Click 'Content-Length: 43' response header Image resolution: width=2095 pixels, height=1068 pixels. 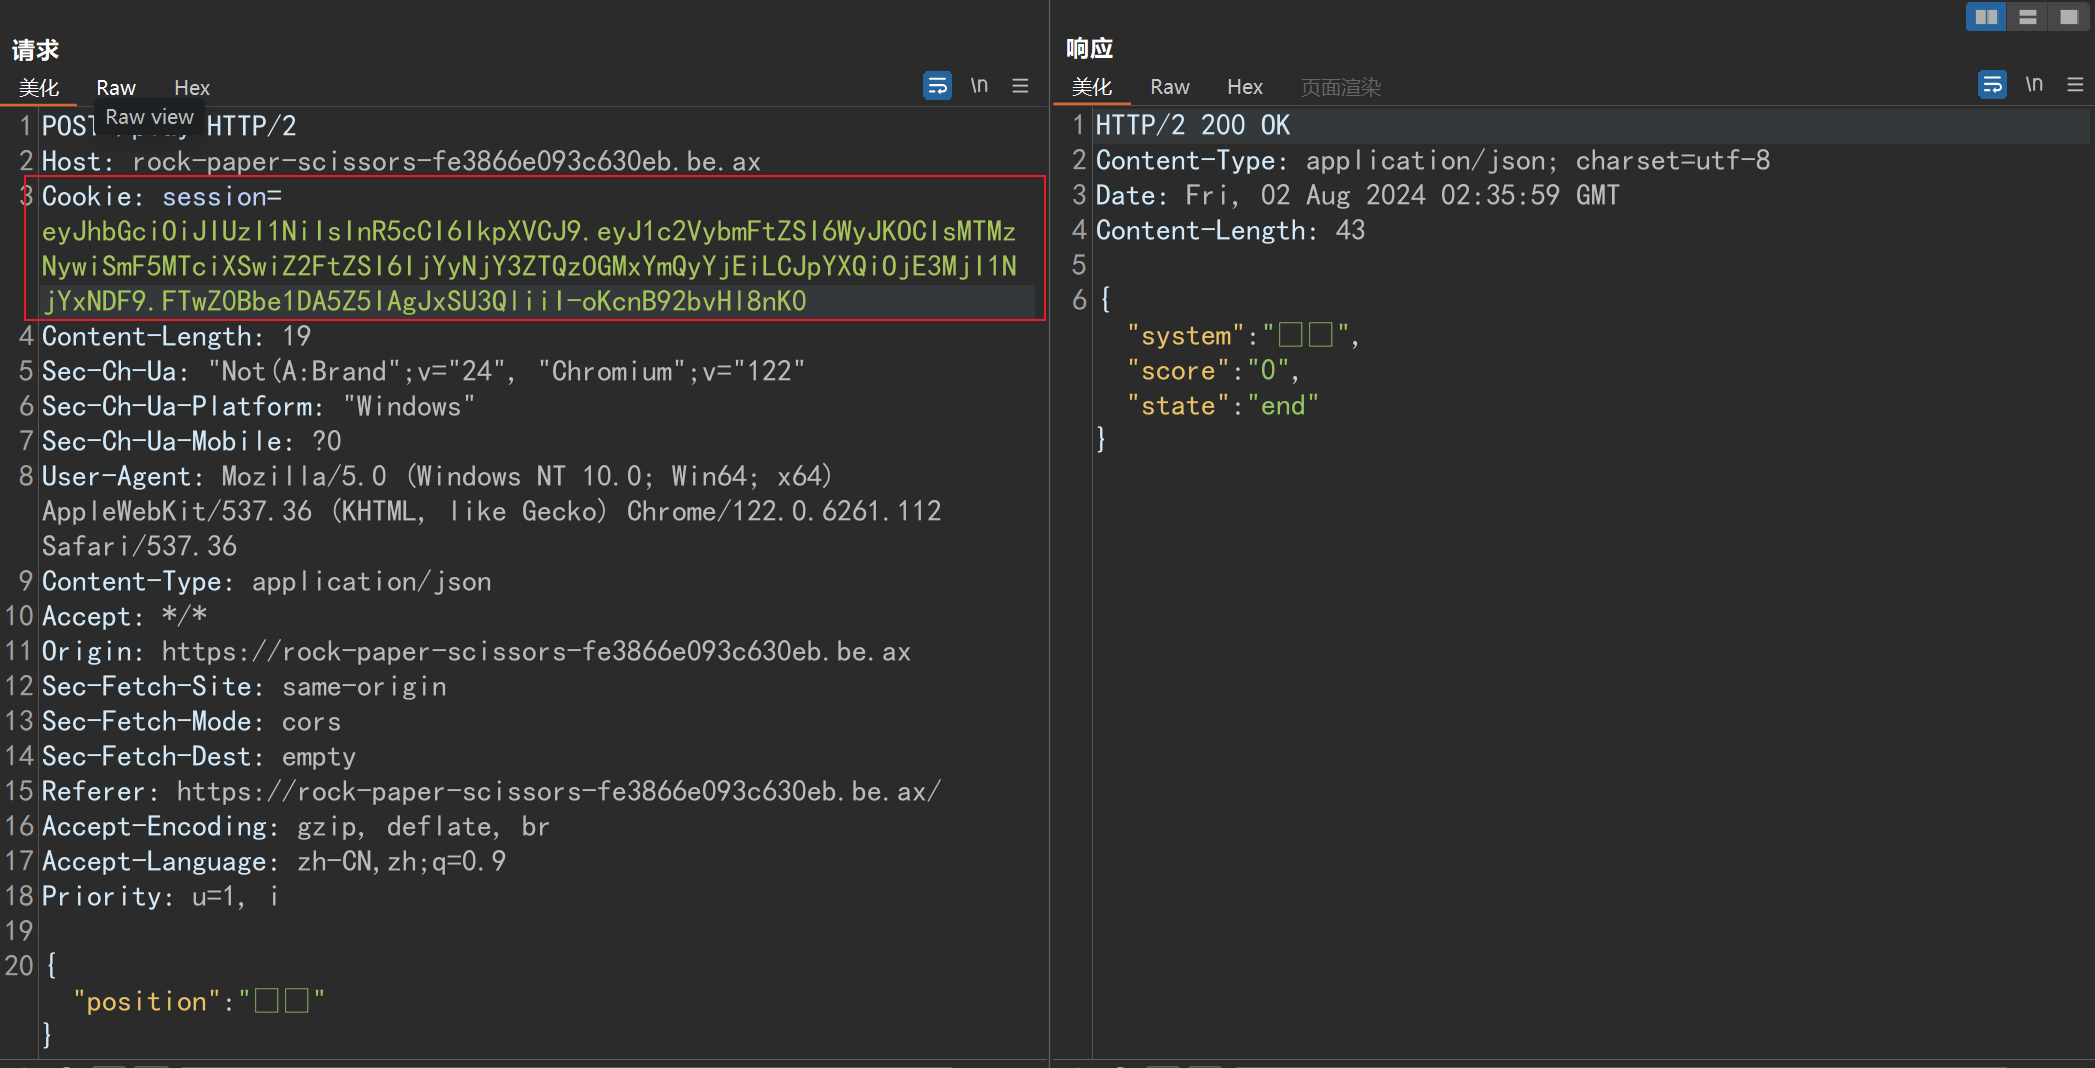(1230, 230)
